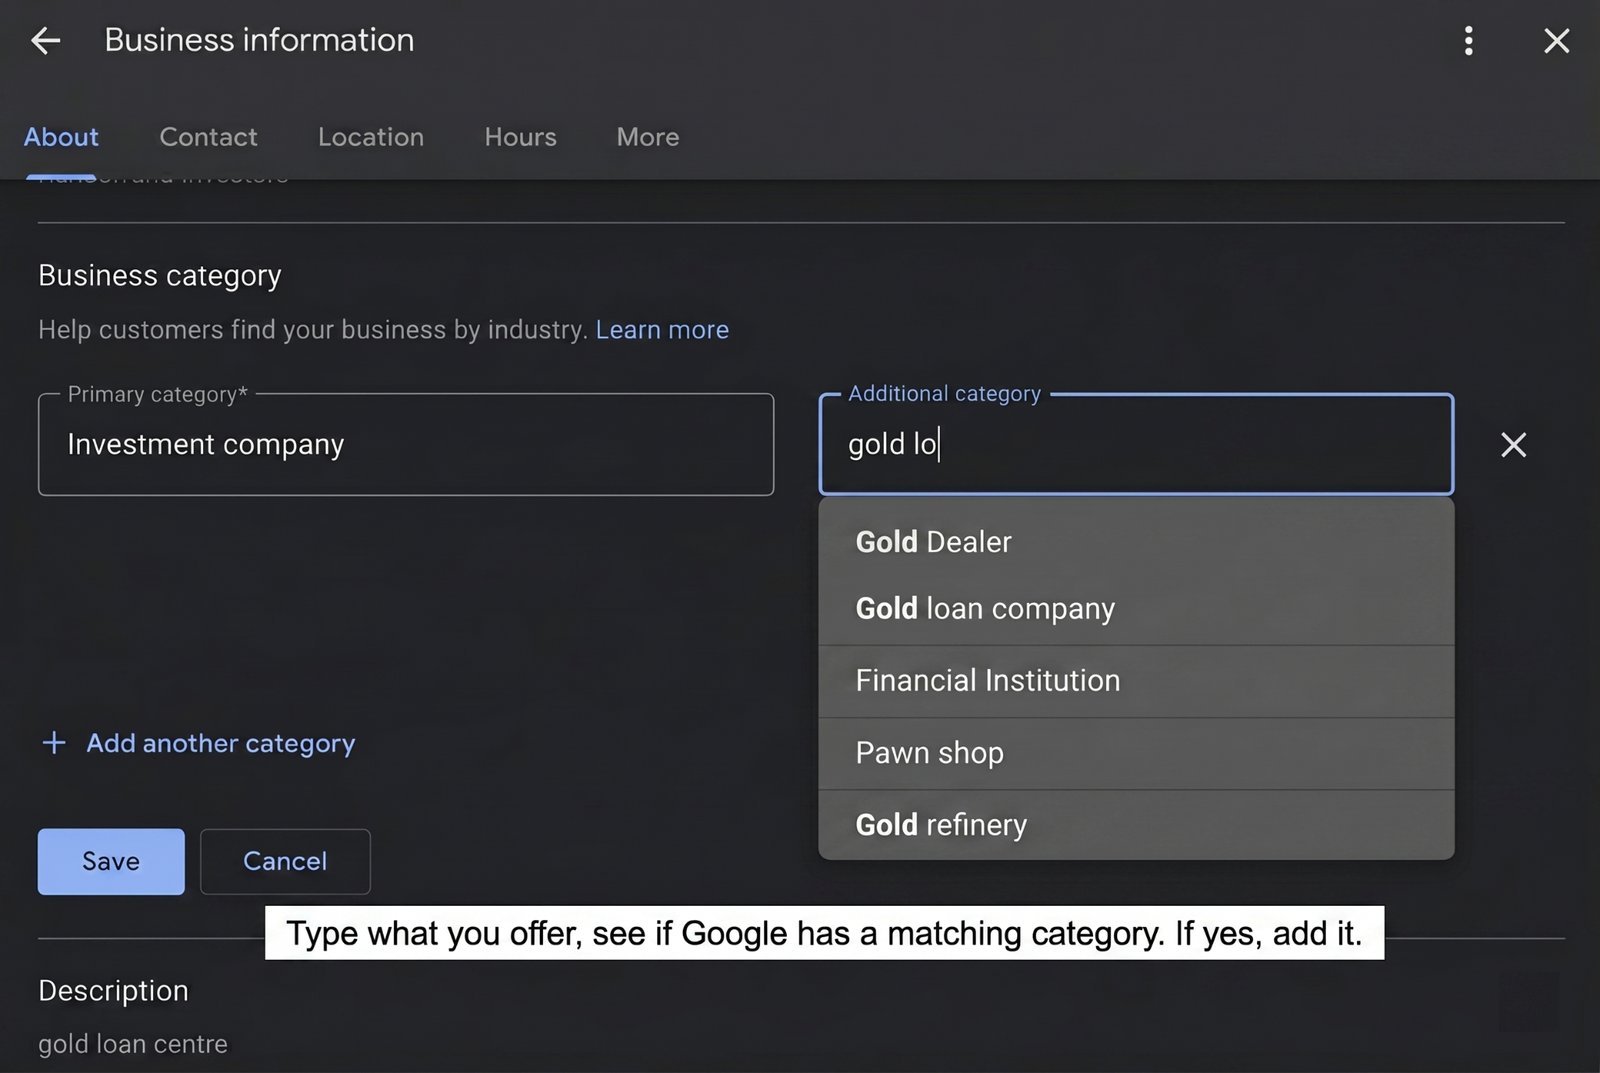
Task: Focus the Additional category input field
Action: (x=1136, y=444)
